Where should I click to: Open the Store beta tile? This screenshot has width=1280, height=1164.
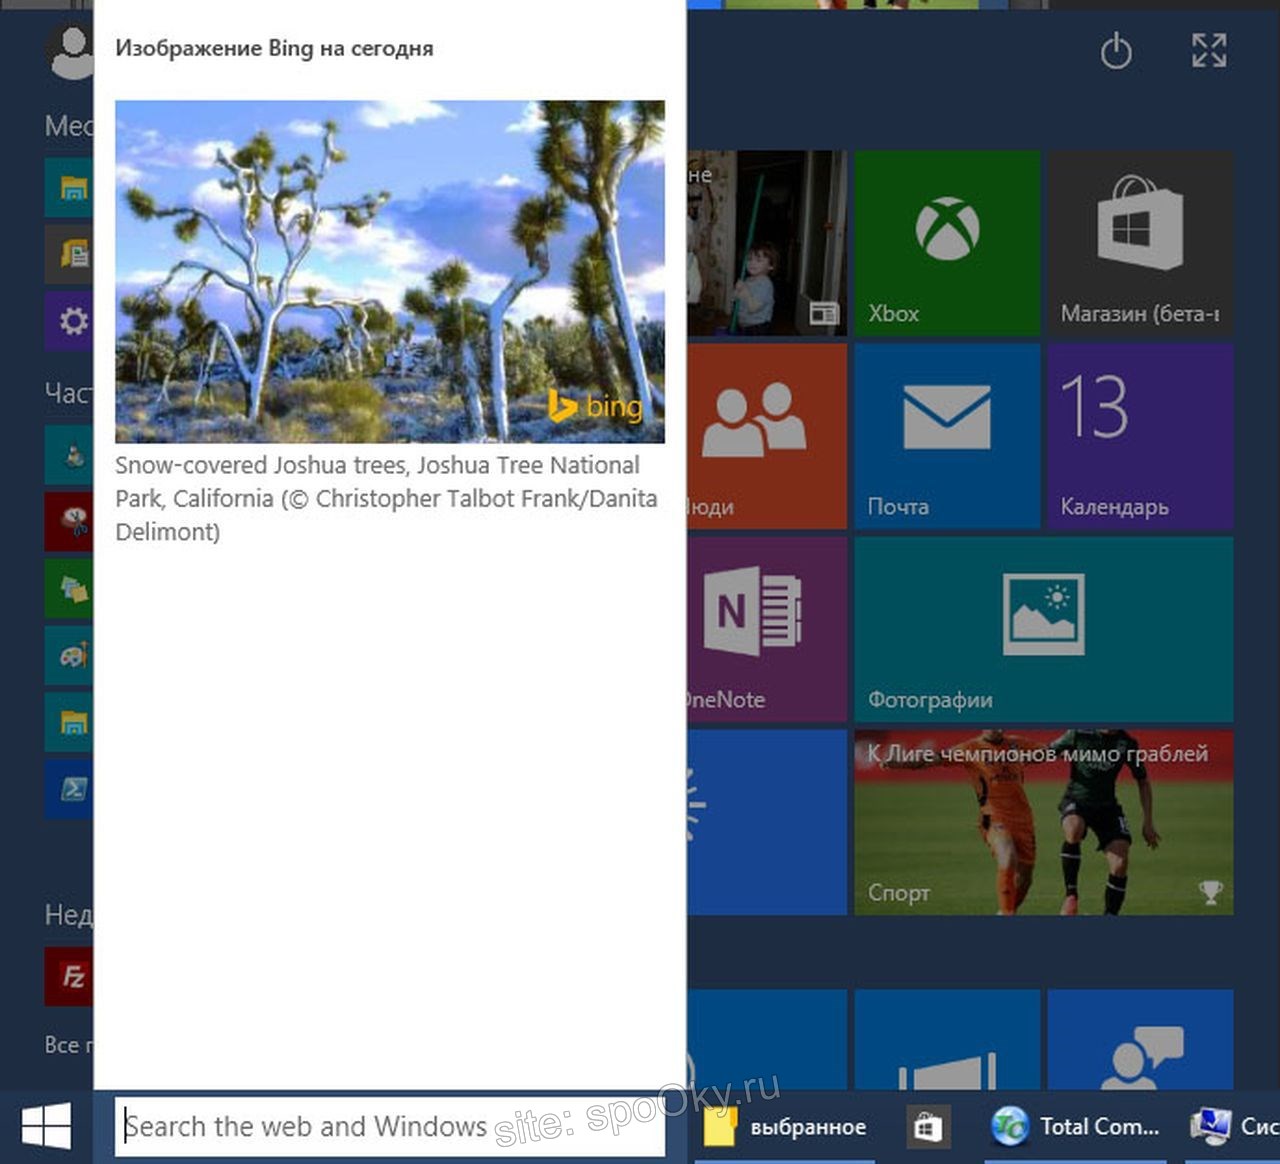1140,243
